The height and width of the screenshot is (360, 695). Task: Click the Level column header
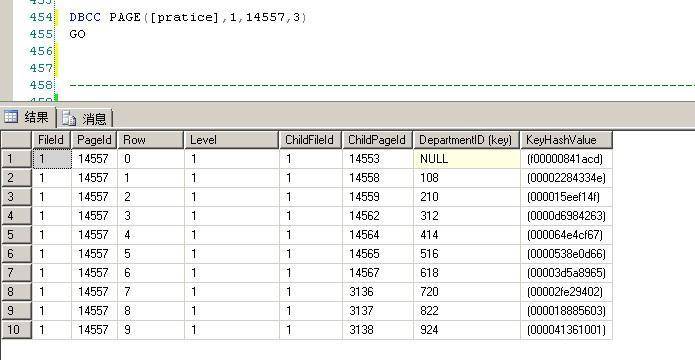pos(231,140)
